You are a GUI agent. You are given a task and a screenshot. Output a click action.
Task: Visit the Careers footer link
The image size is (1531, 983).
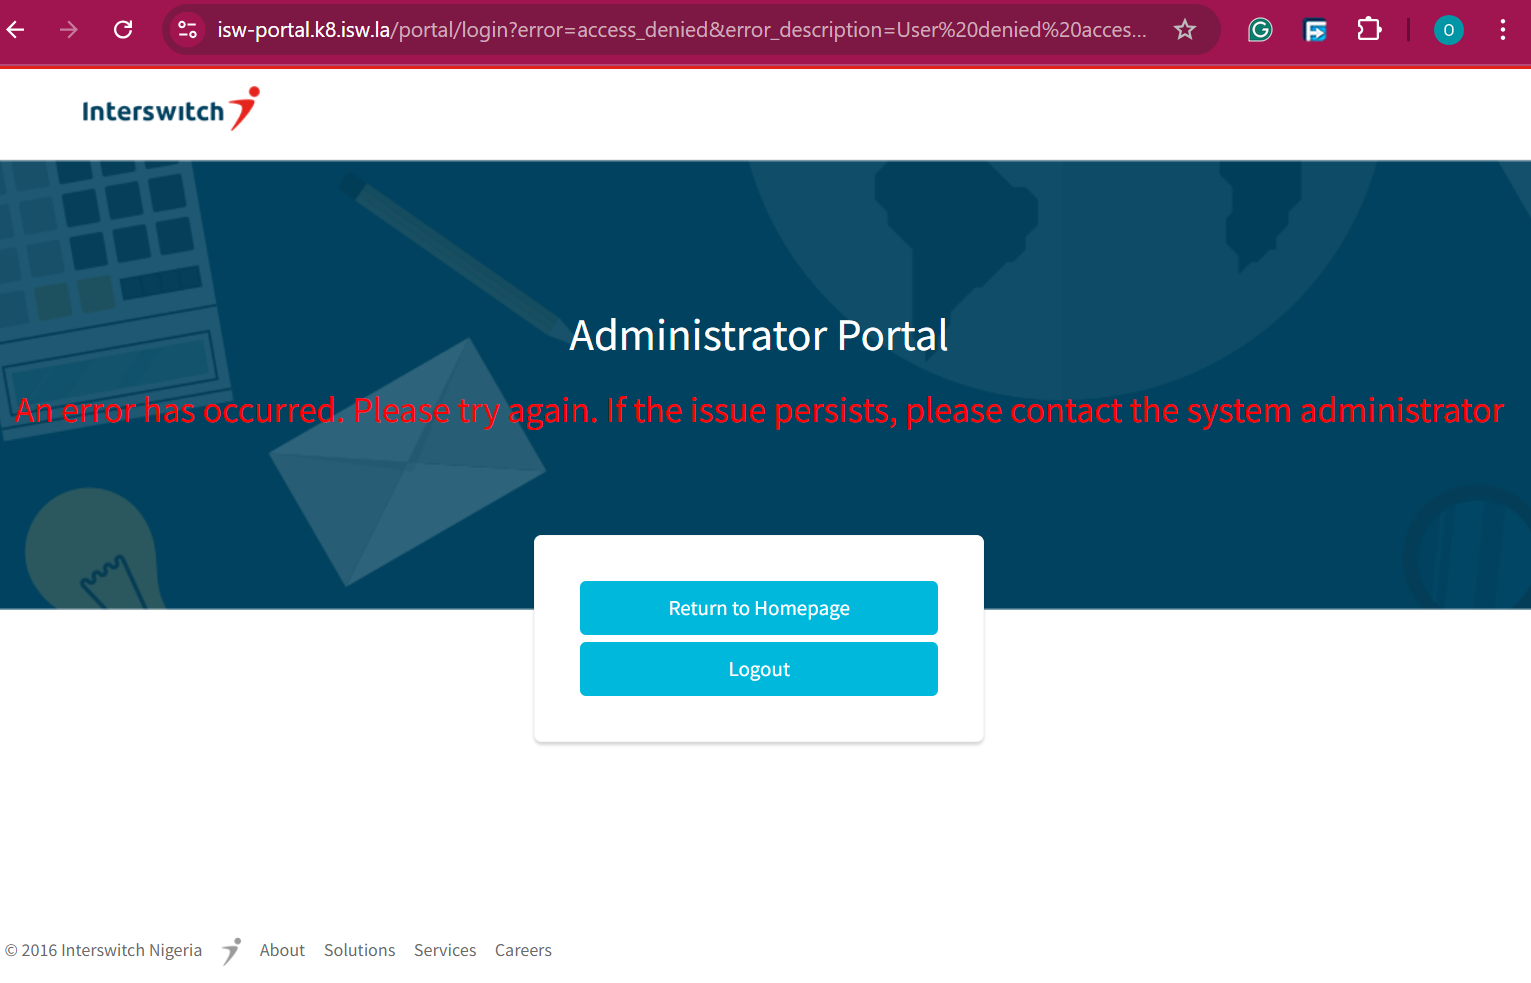point(523,950)
